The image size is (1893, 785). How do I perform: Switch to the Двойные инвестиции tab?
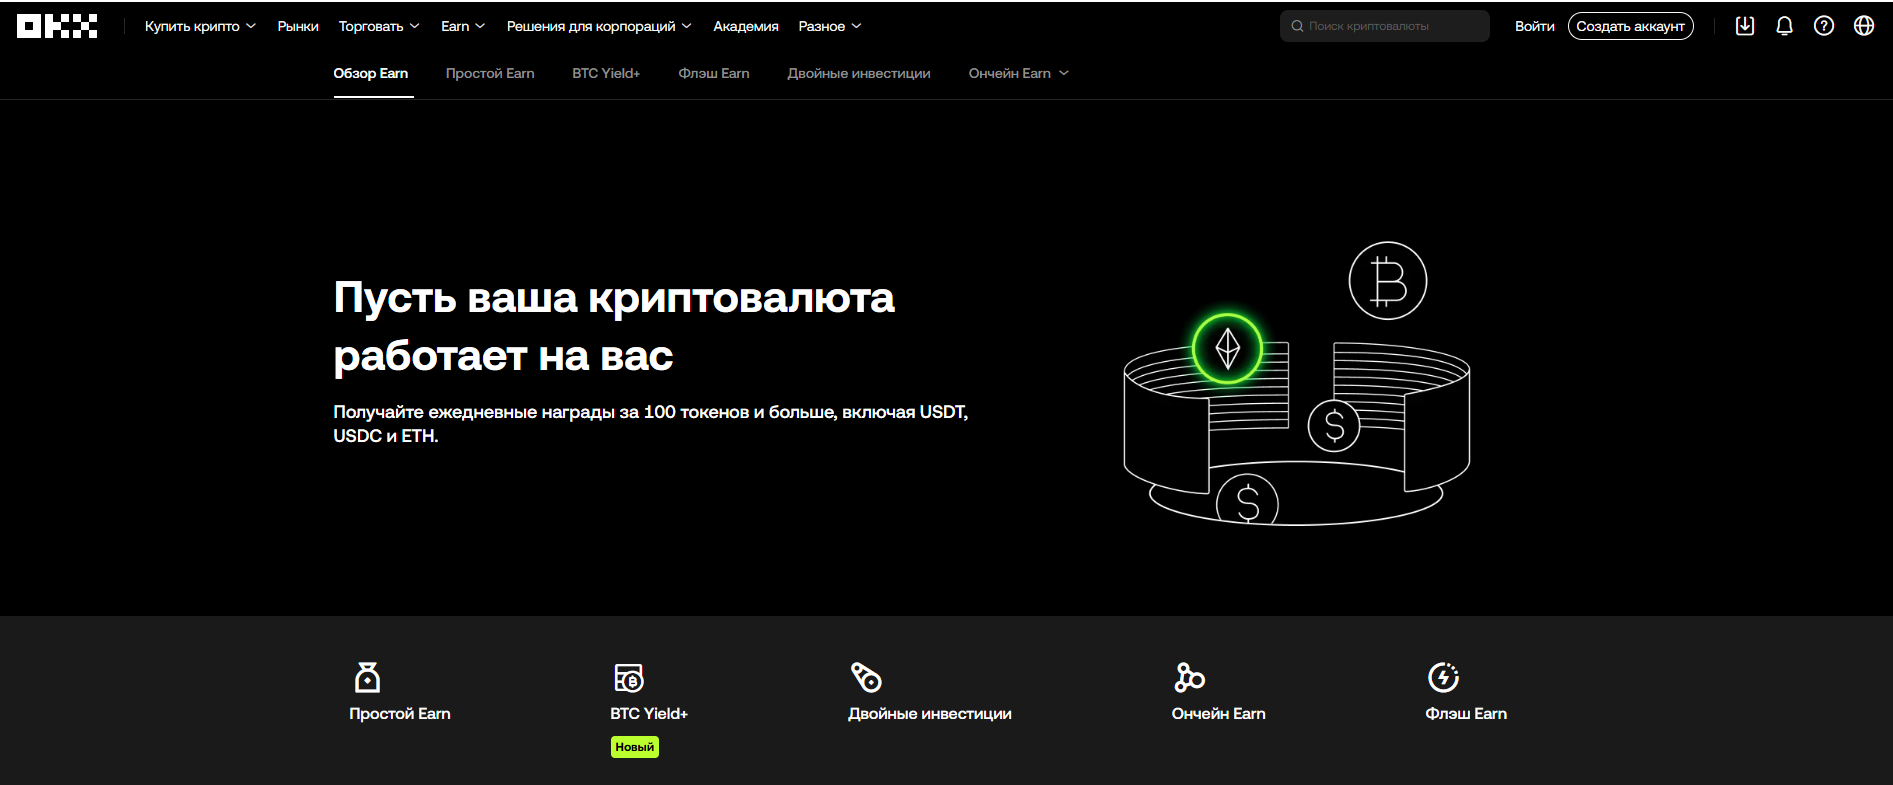(859, 73)
